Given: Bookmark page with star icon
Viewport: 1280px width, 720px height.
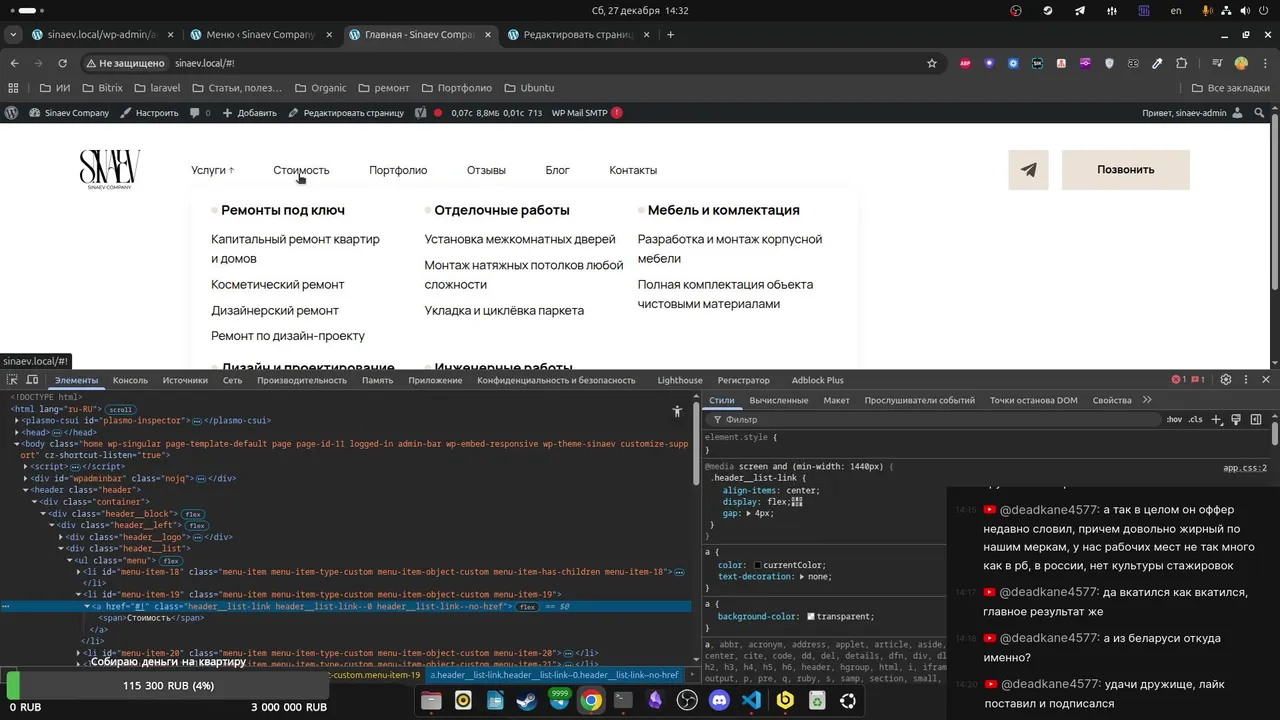Looking at the screenshot, I should [932, 63].
